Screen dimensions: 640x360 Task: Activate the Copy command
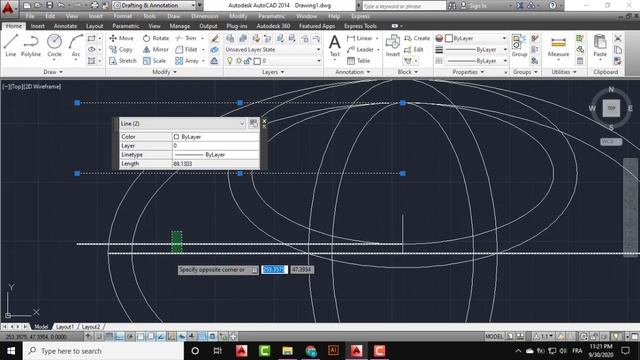pyautogui.click(x=120, y=49)
